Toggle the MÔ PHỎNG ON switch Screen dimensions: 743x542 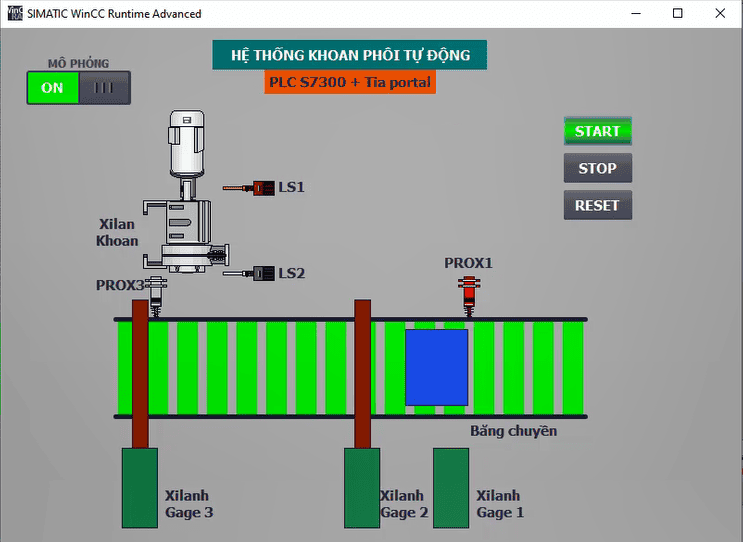[x=79, y=88]
